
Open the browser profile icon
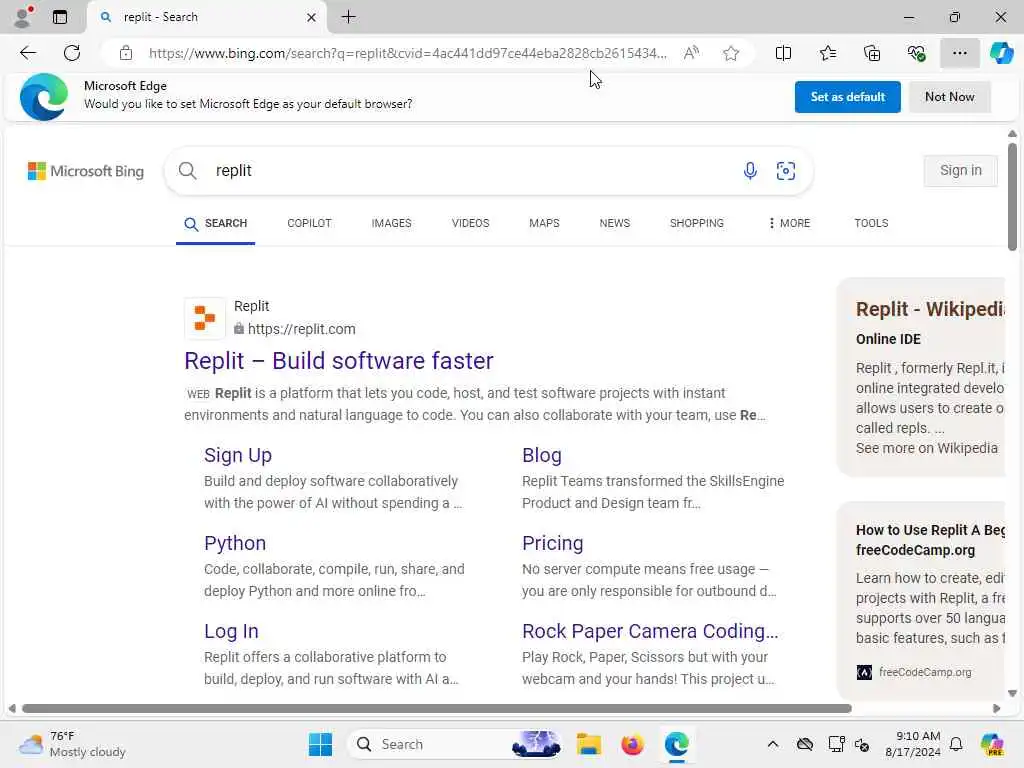point(23,16)
